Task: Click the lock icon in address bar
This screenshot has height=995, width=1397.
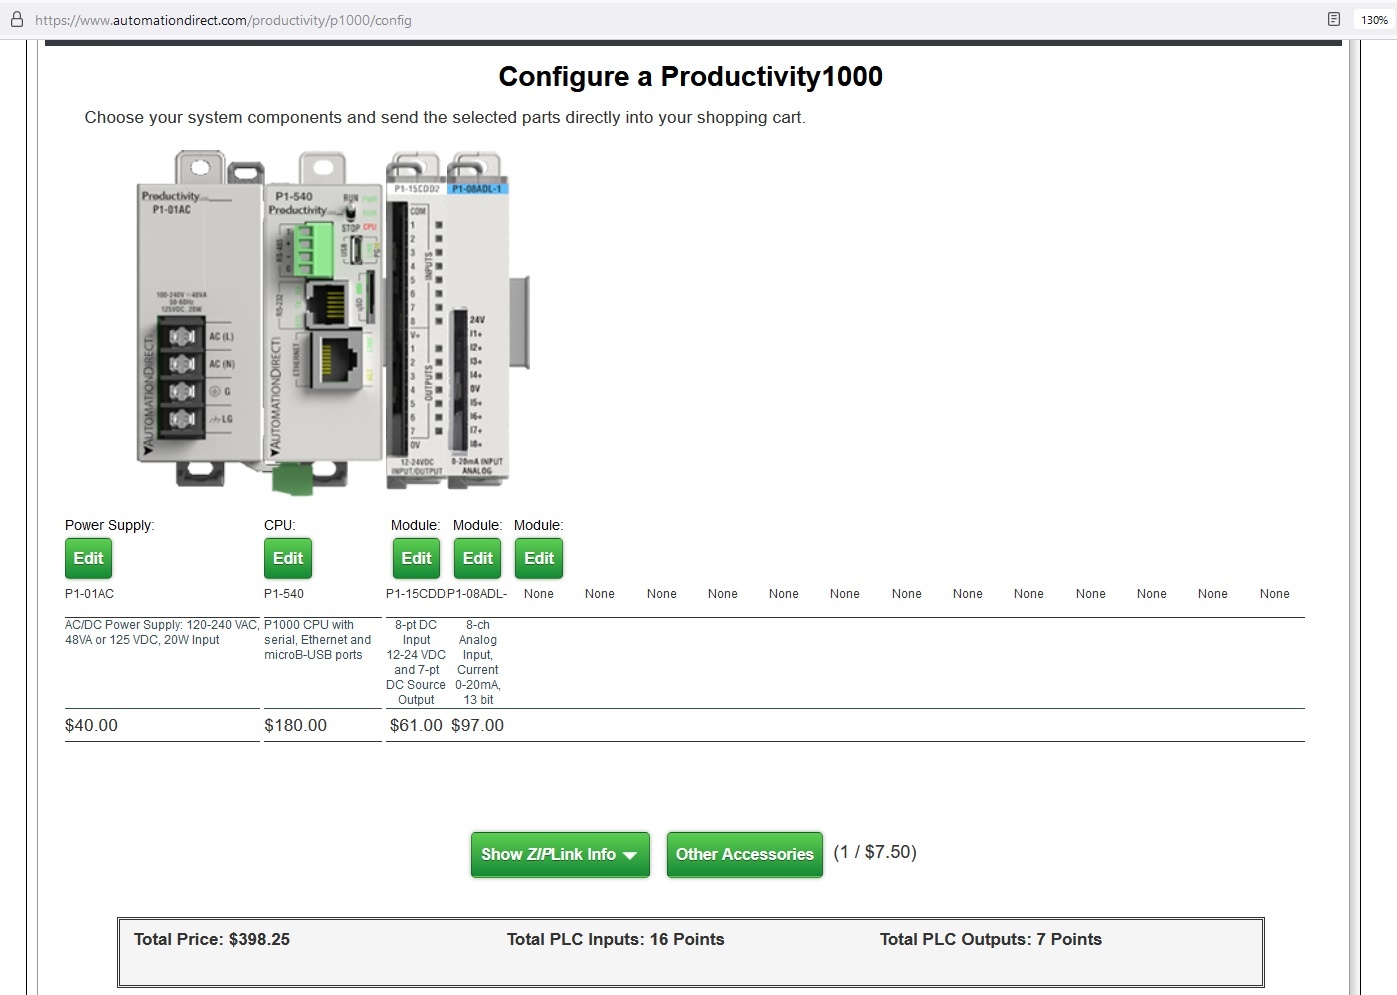Action: coord(16,19)
